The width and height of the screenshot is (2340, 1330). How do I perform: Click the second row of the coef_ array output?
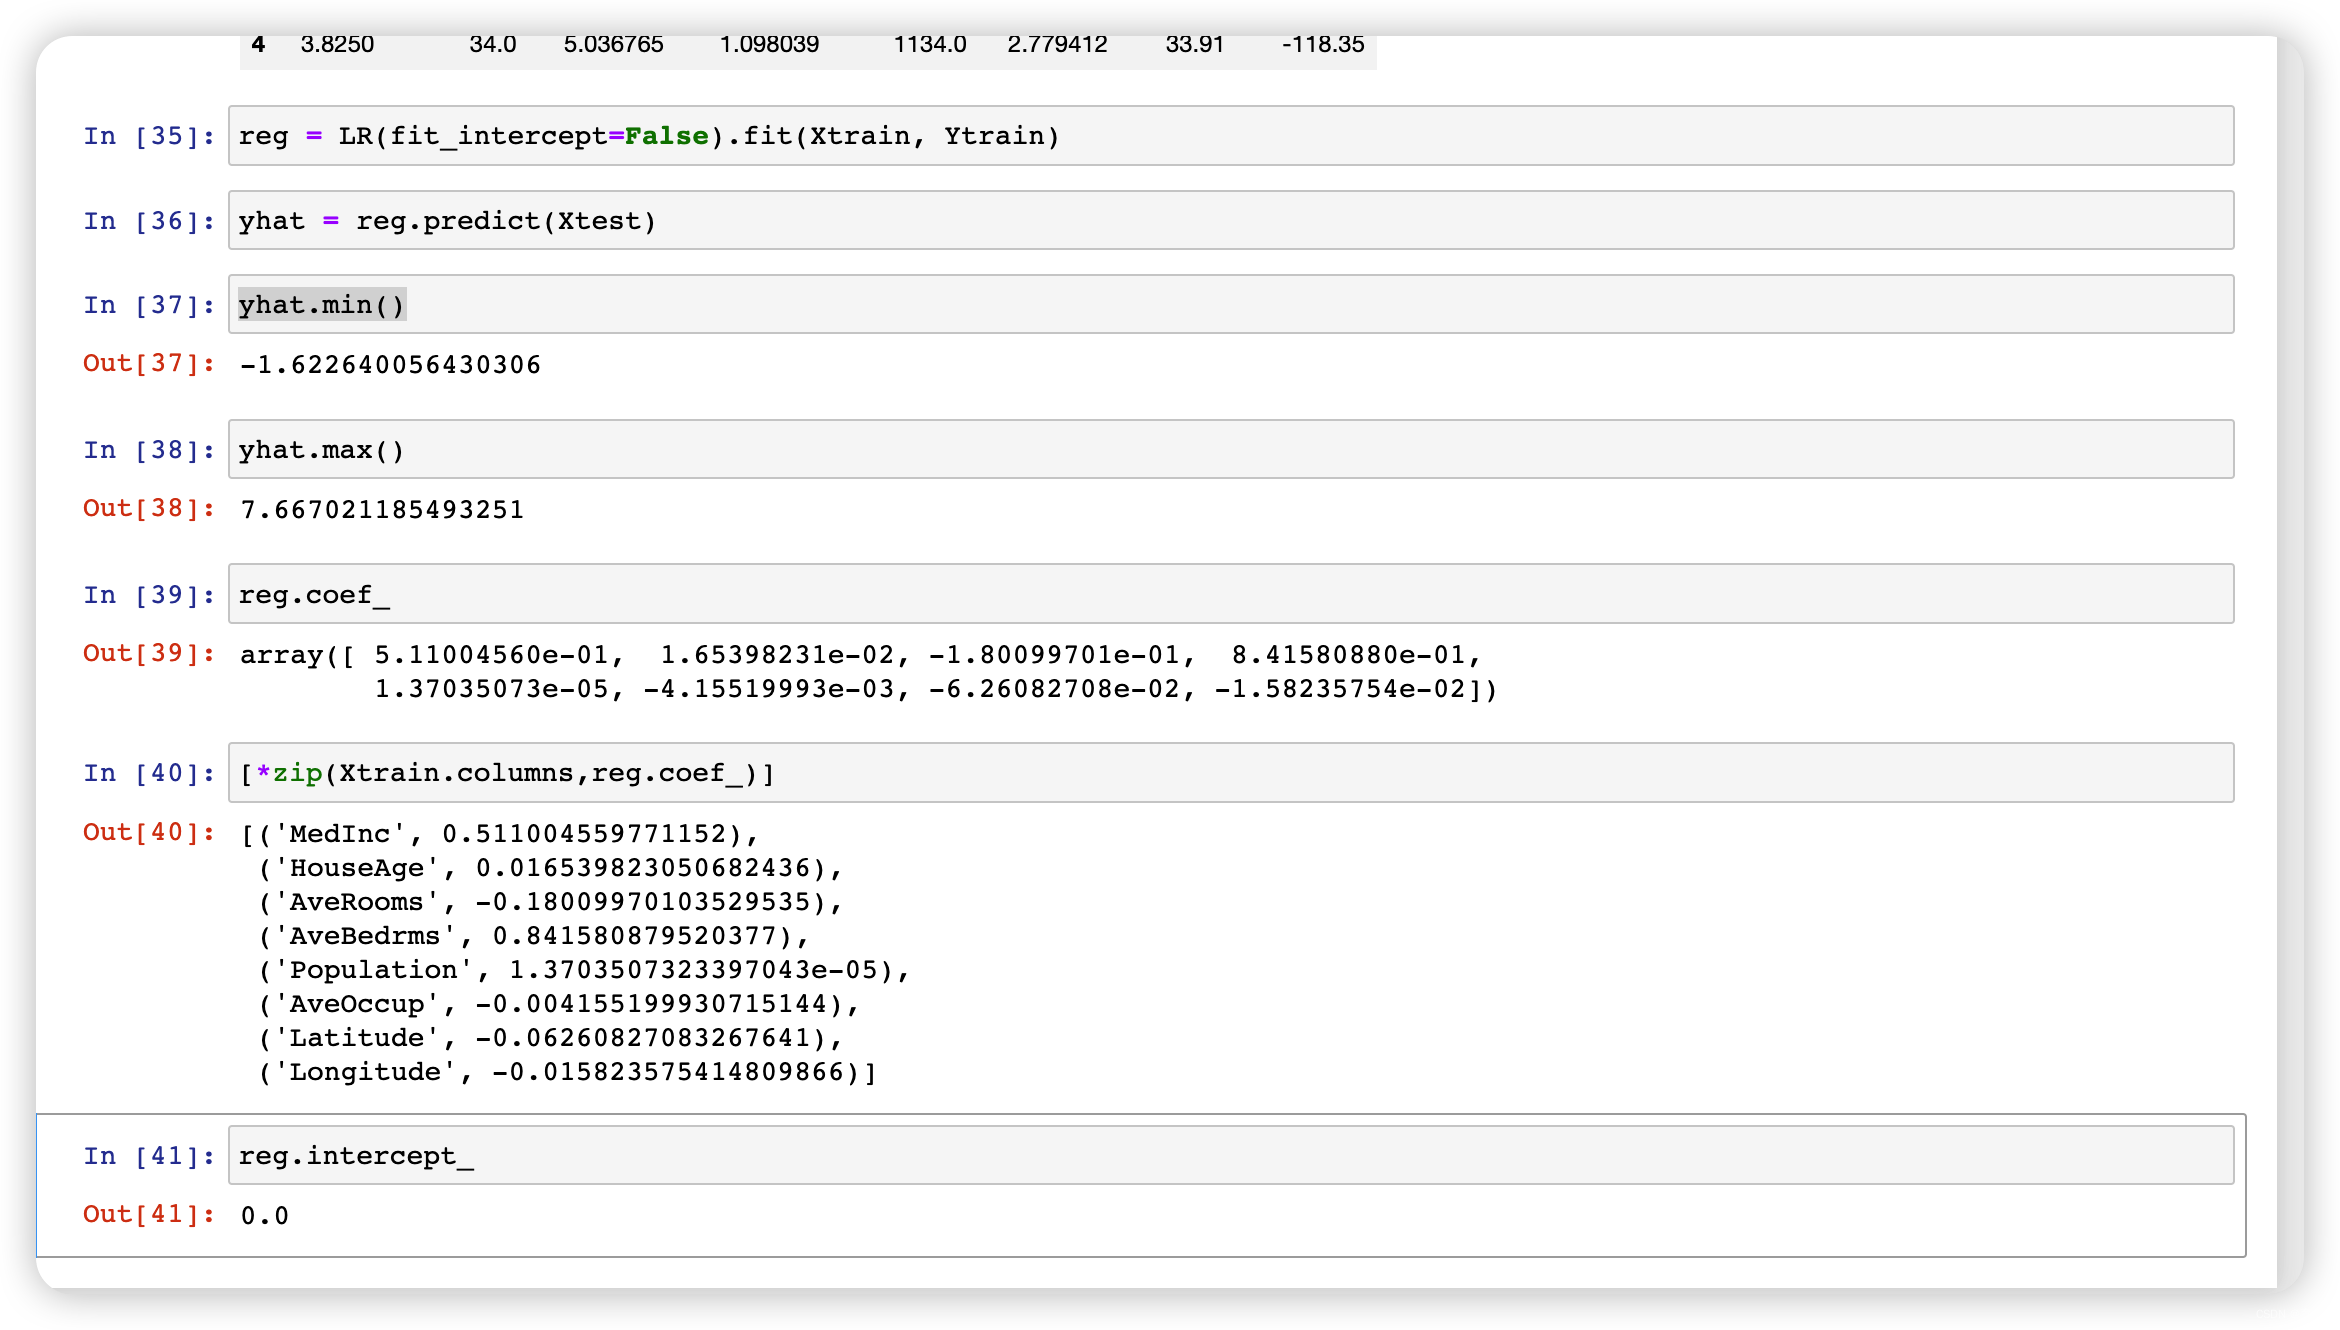click(x=936, y=689)
